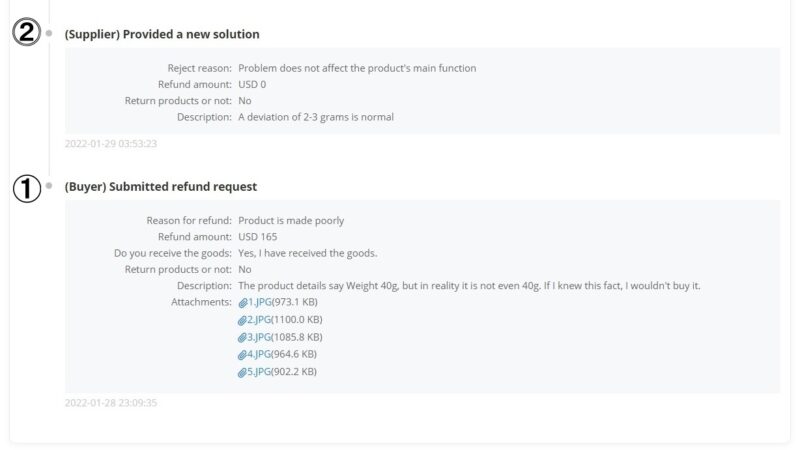Click the paperclip icon beside 1.JPG

pyautogui.click(x=243, y=303)
